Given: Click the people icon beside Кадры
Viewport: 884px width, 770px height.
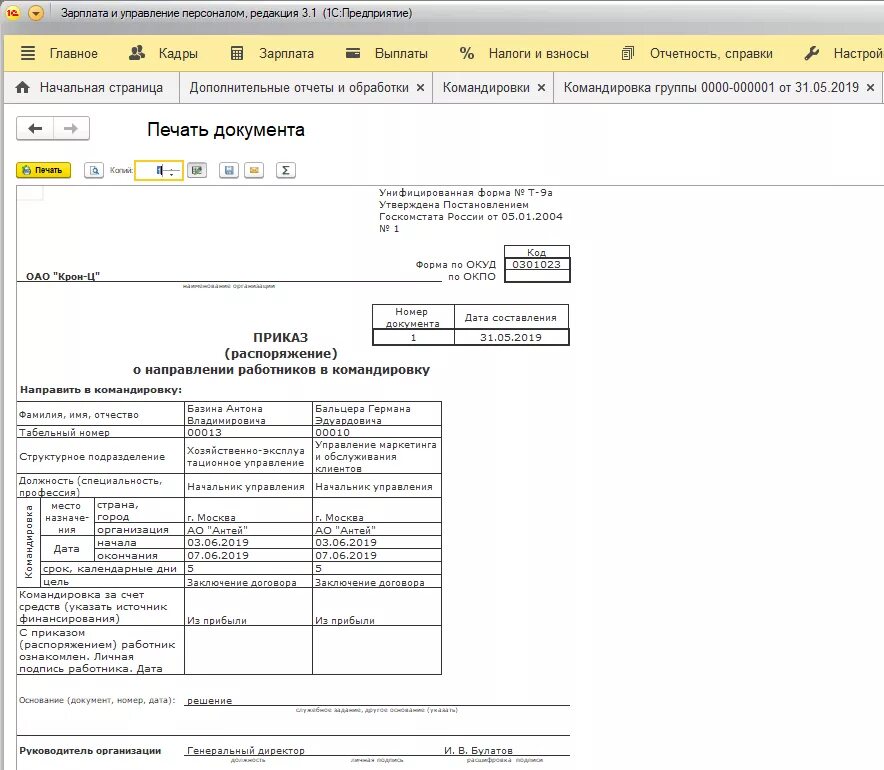Looking at the screenshot, I should click(x=137, y=53).
